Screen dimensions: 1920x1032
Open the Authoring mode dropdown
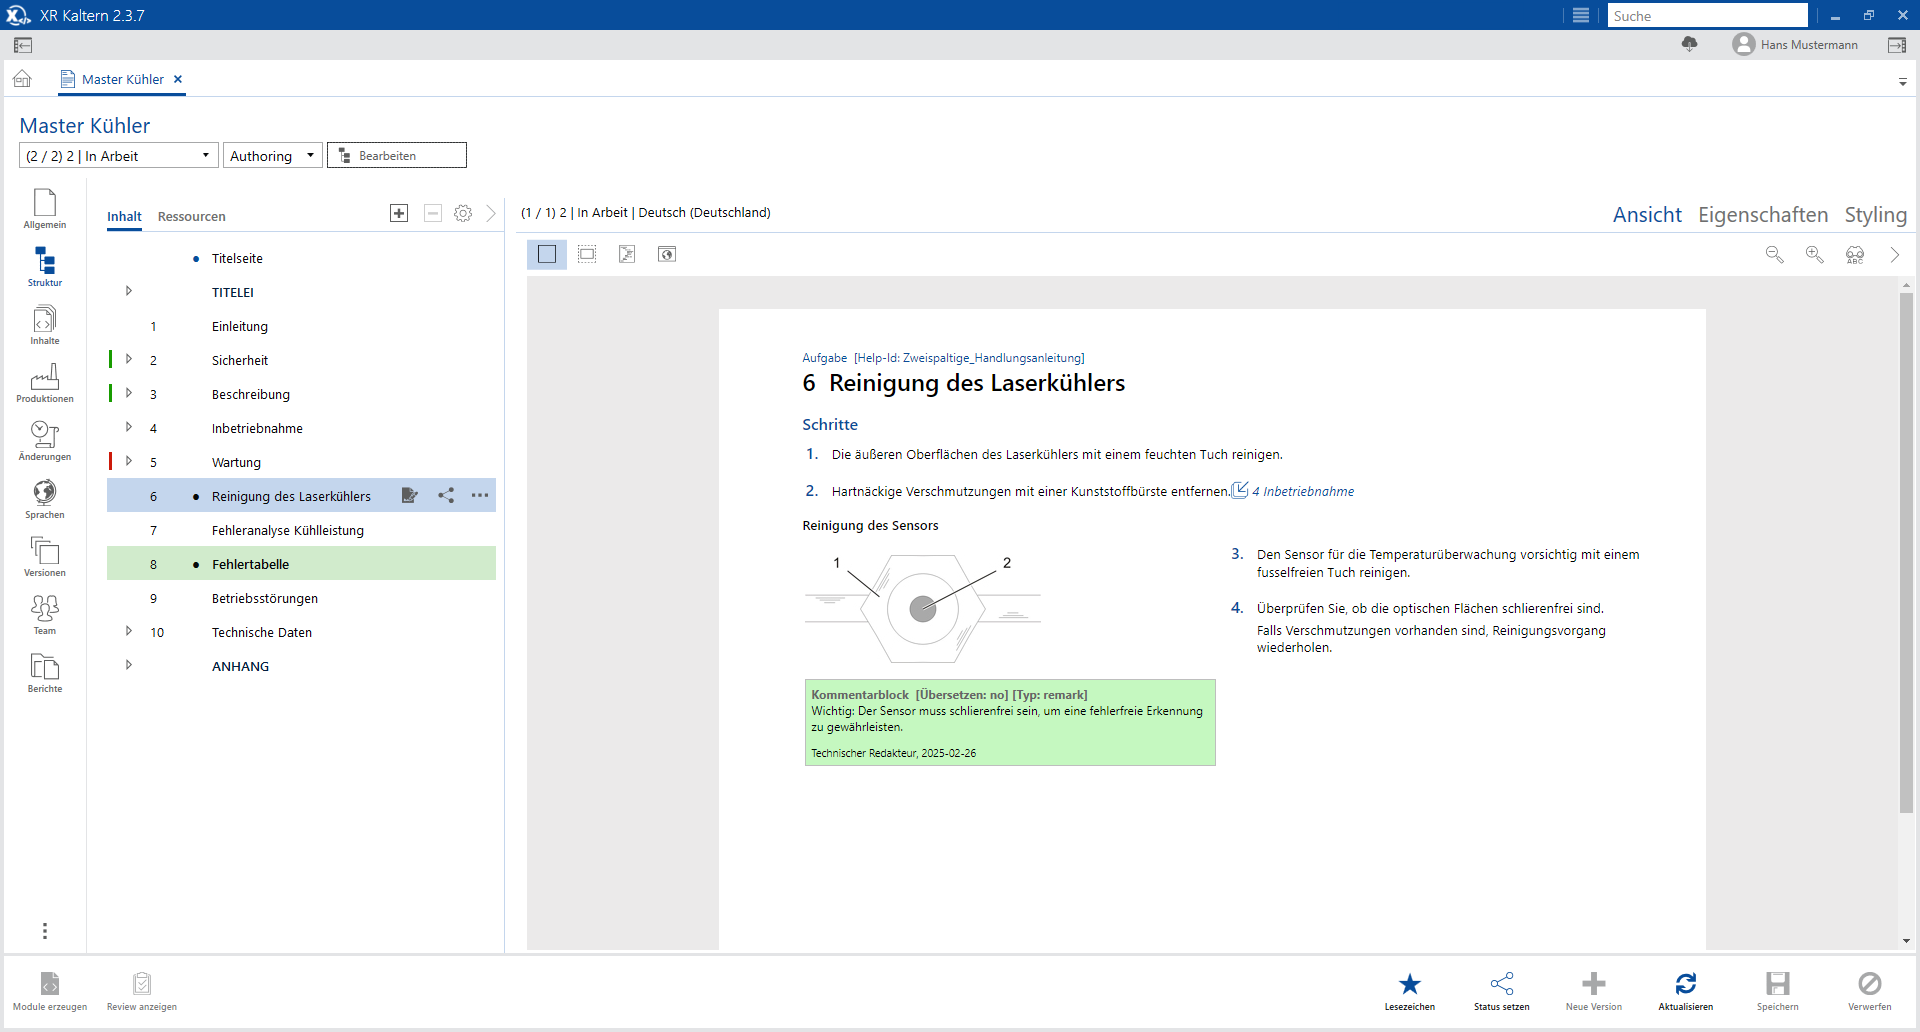click(x=272, y=156)
